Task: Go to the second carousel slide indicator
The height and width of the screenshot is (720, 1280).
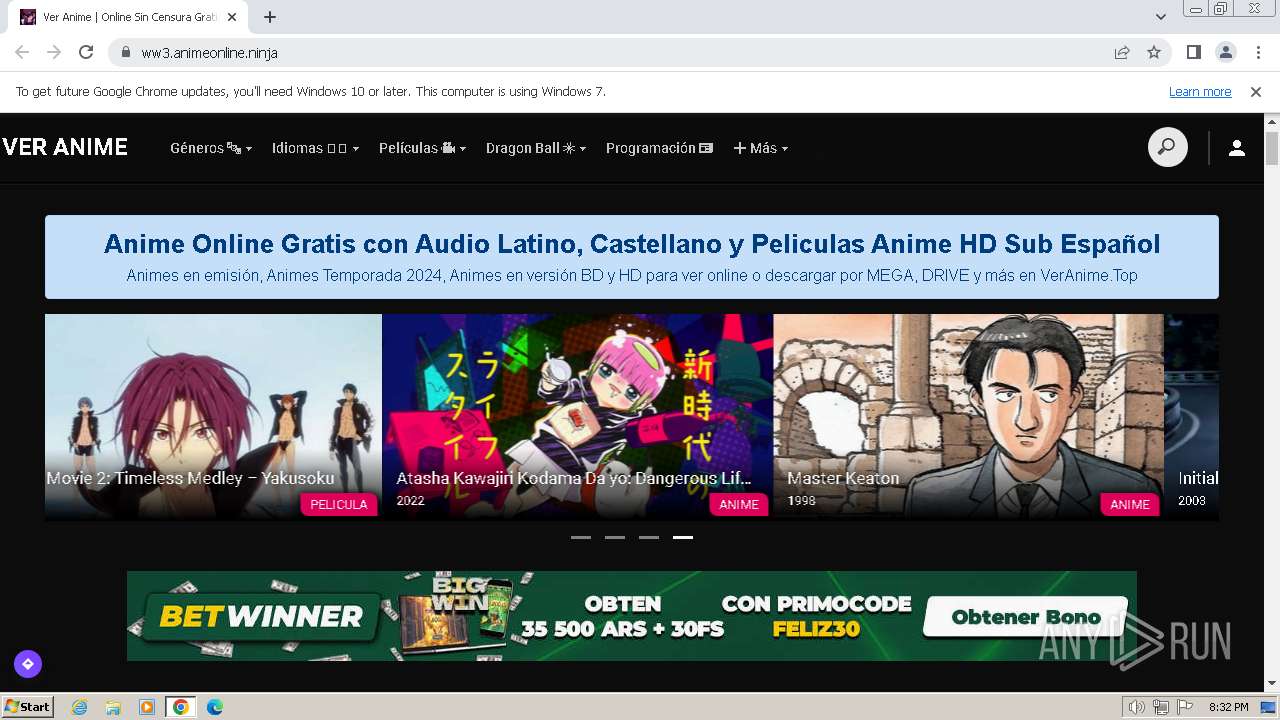Action: click(x=615, y=537)
